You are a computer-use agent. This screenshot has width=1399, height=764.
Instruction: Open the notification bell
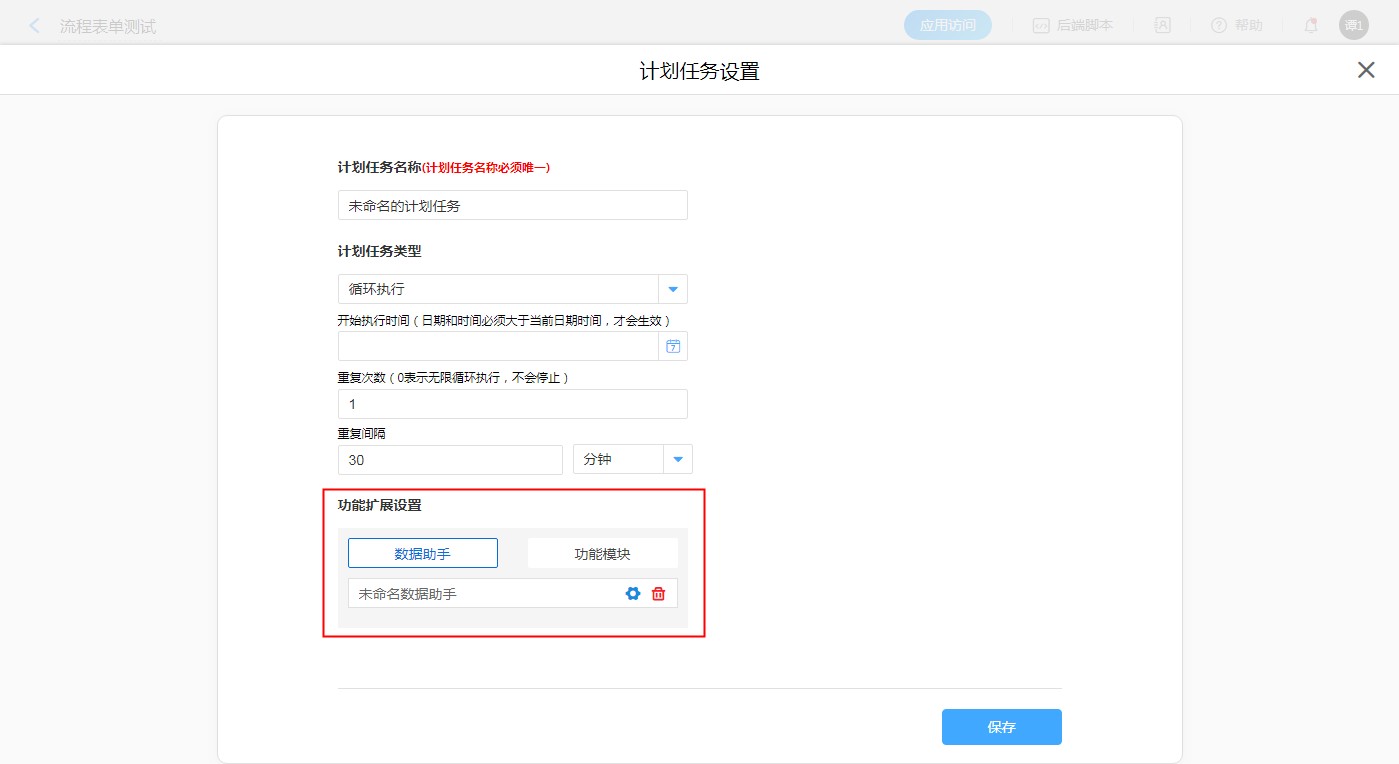(x=1311, y=26)
